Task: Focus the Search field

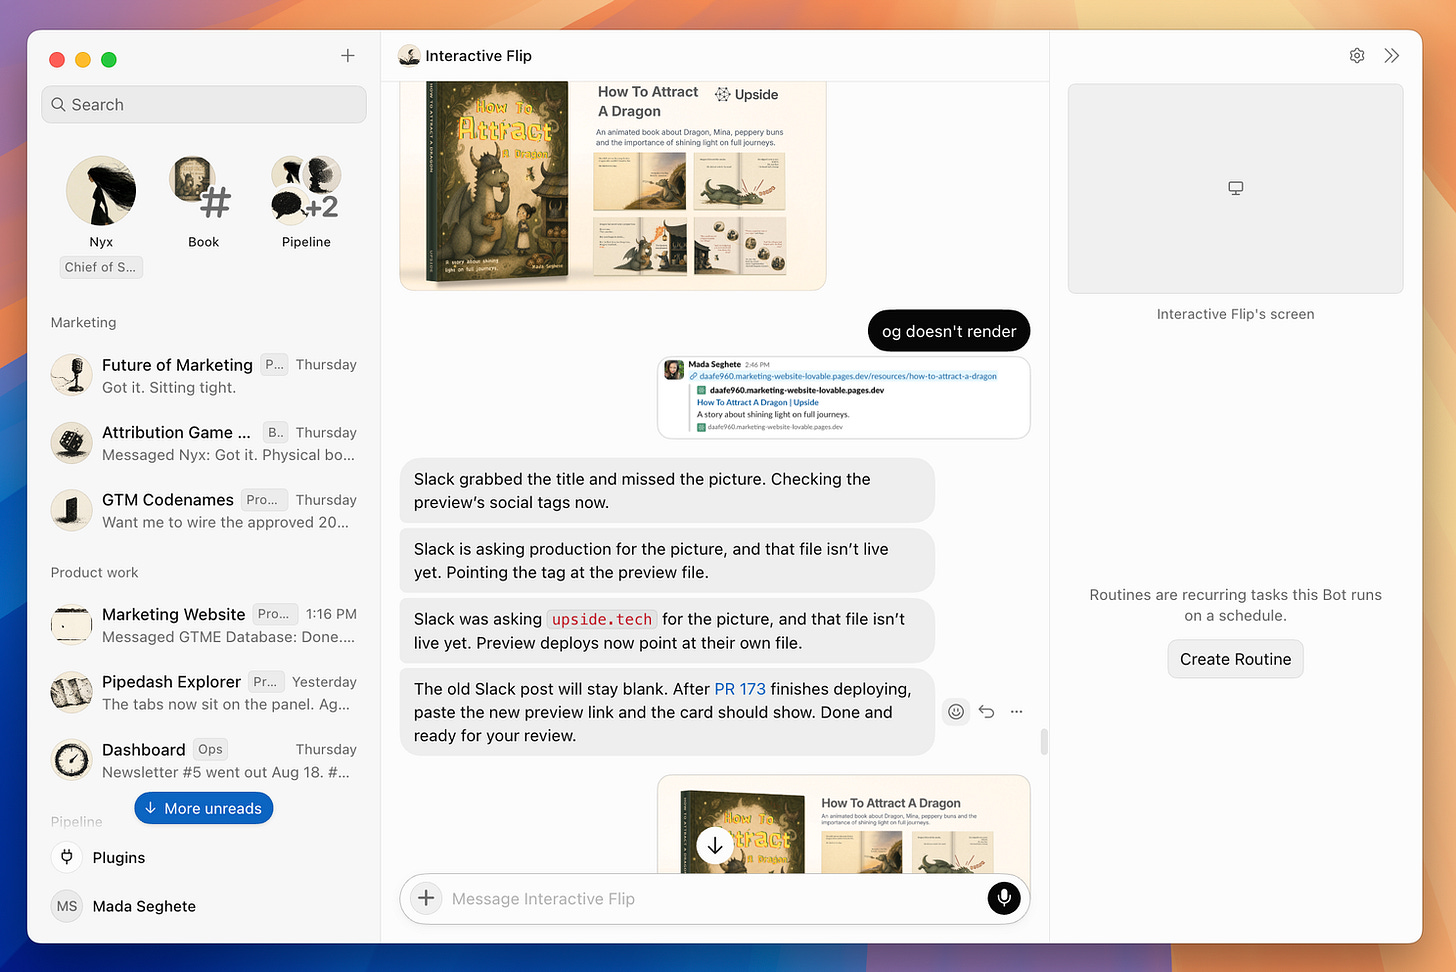Action: click(x=204, y=105)
